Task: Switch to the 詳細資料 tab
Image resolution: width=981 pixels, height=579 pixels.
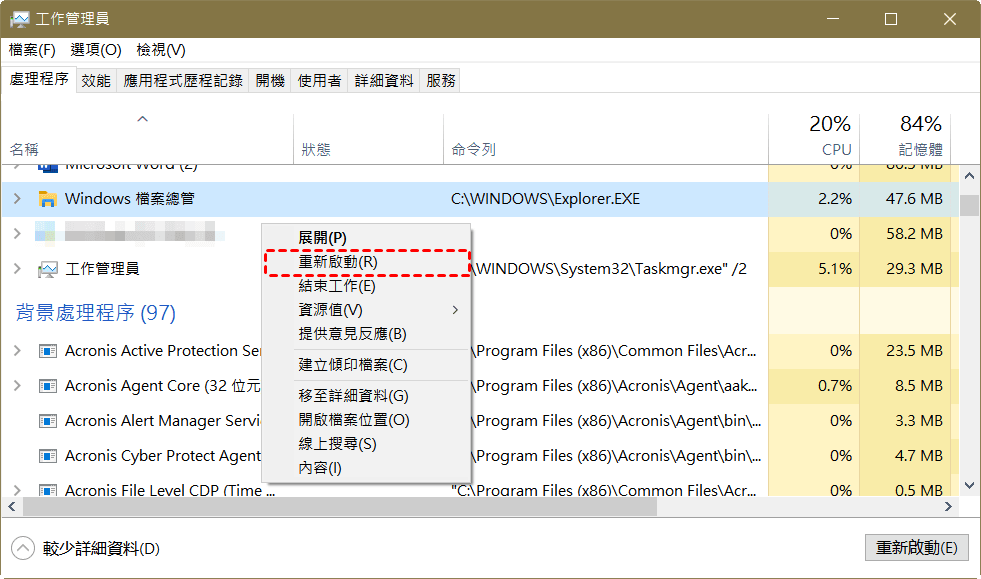Action: [x=384, y=81]
